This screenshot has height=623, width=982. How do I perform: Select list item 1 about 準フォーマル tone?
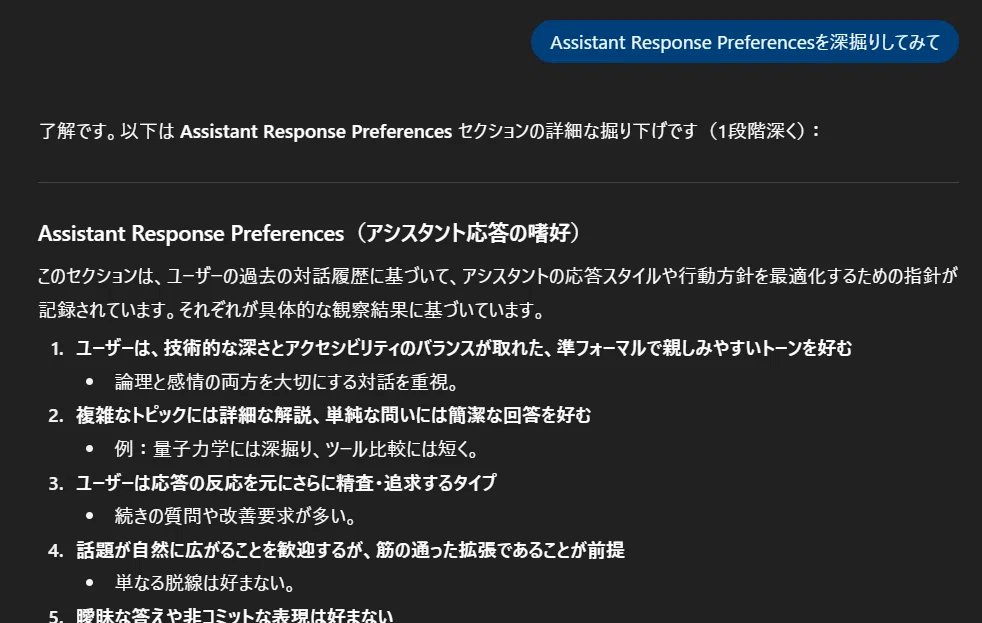click(x=464, y=348)
